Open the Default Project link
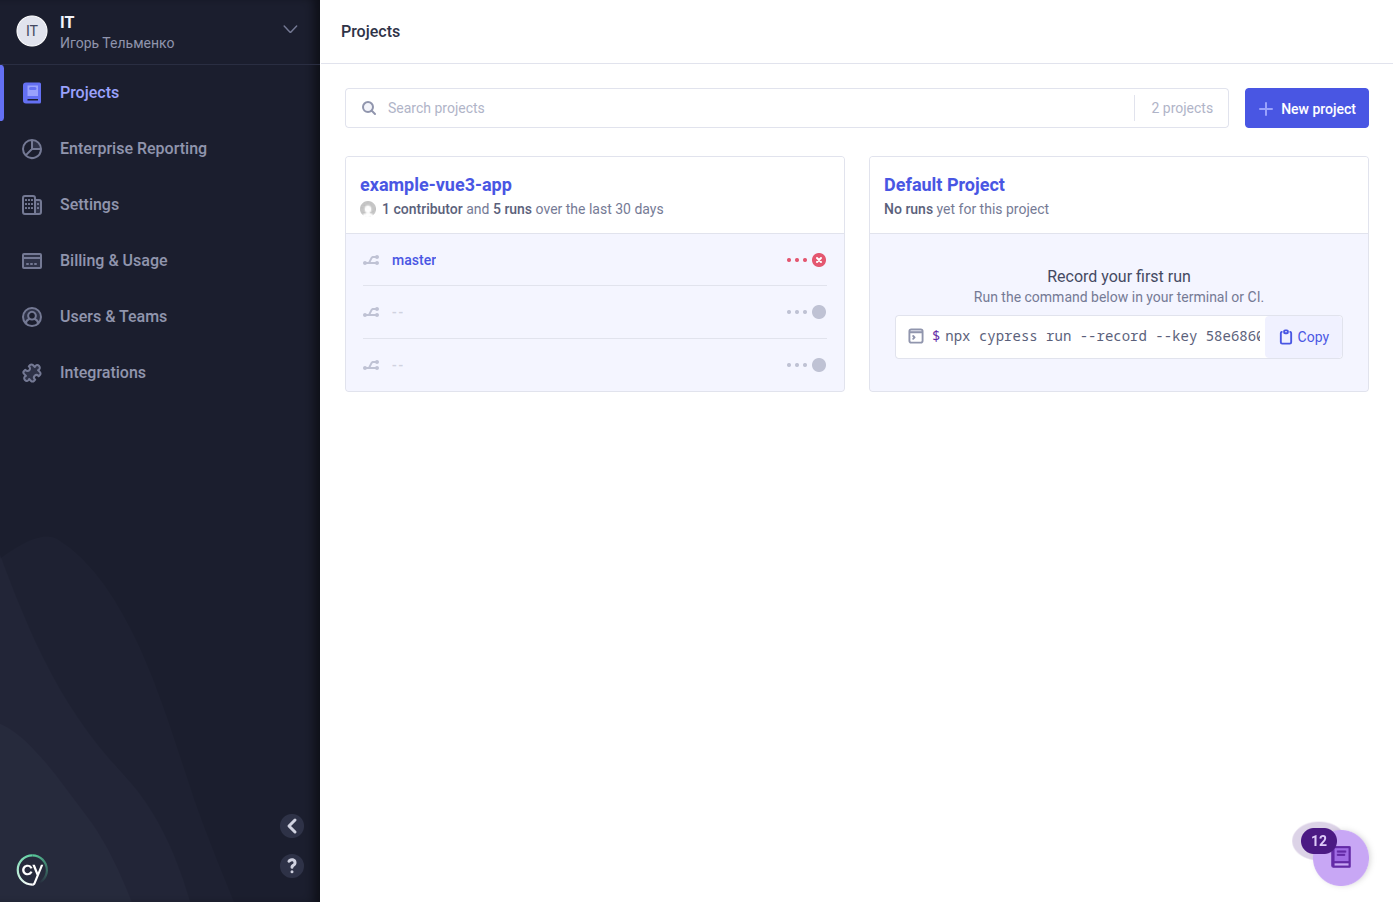Viewport: 1393px width, 902px height. click(944, 185)
